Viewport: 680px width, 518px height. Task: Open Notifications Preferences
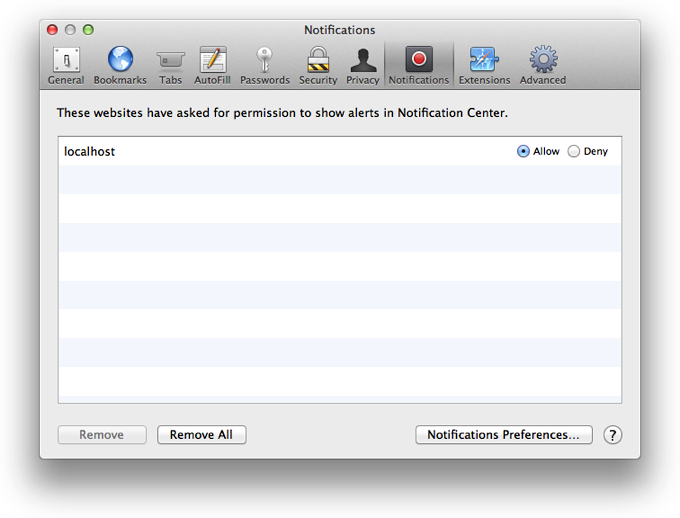coord(503,435)
